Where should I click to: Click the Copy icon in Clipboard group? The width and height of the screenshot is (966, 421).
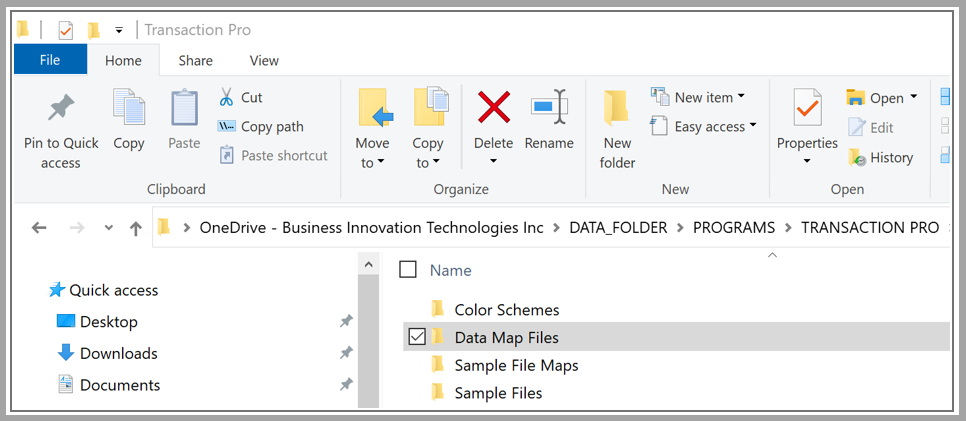[129, 107]
